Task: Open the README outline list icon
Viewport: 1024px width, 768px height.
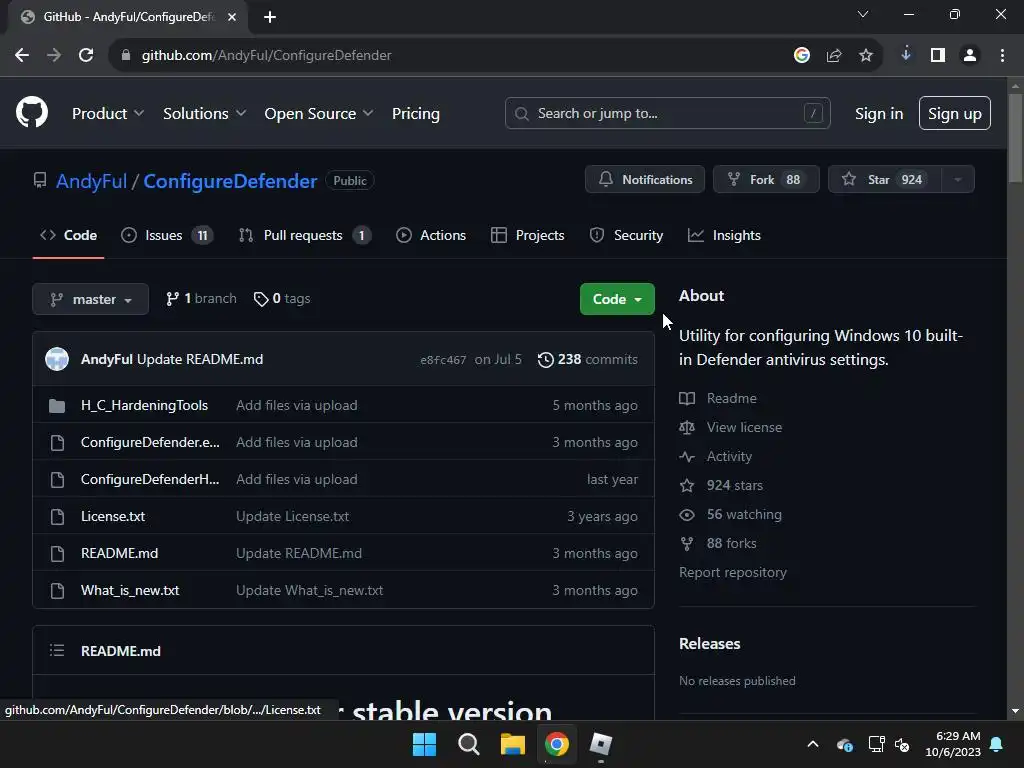Action: pos(57,650)
